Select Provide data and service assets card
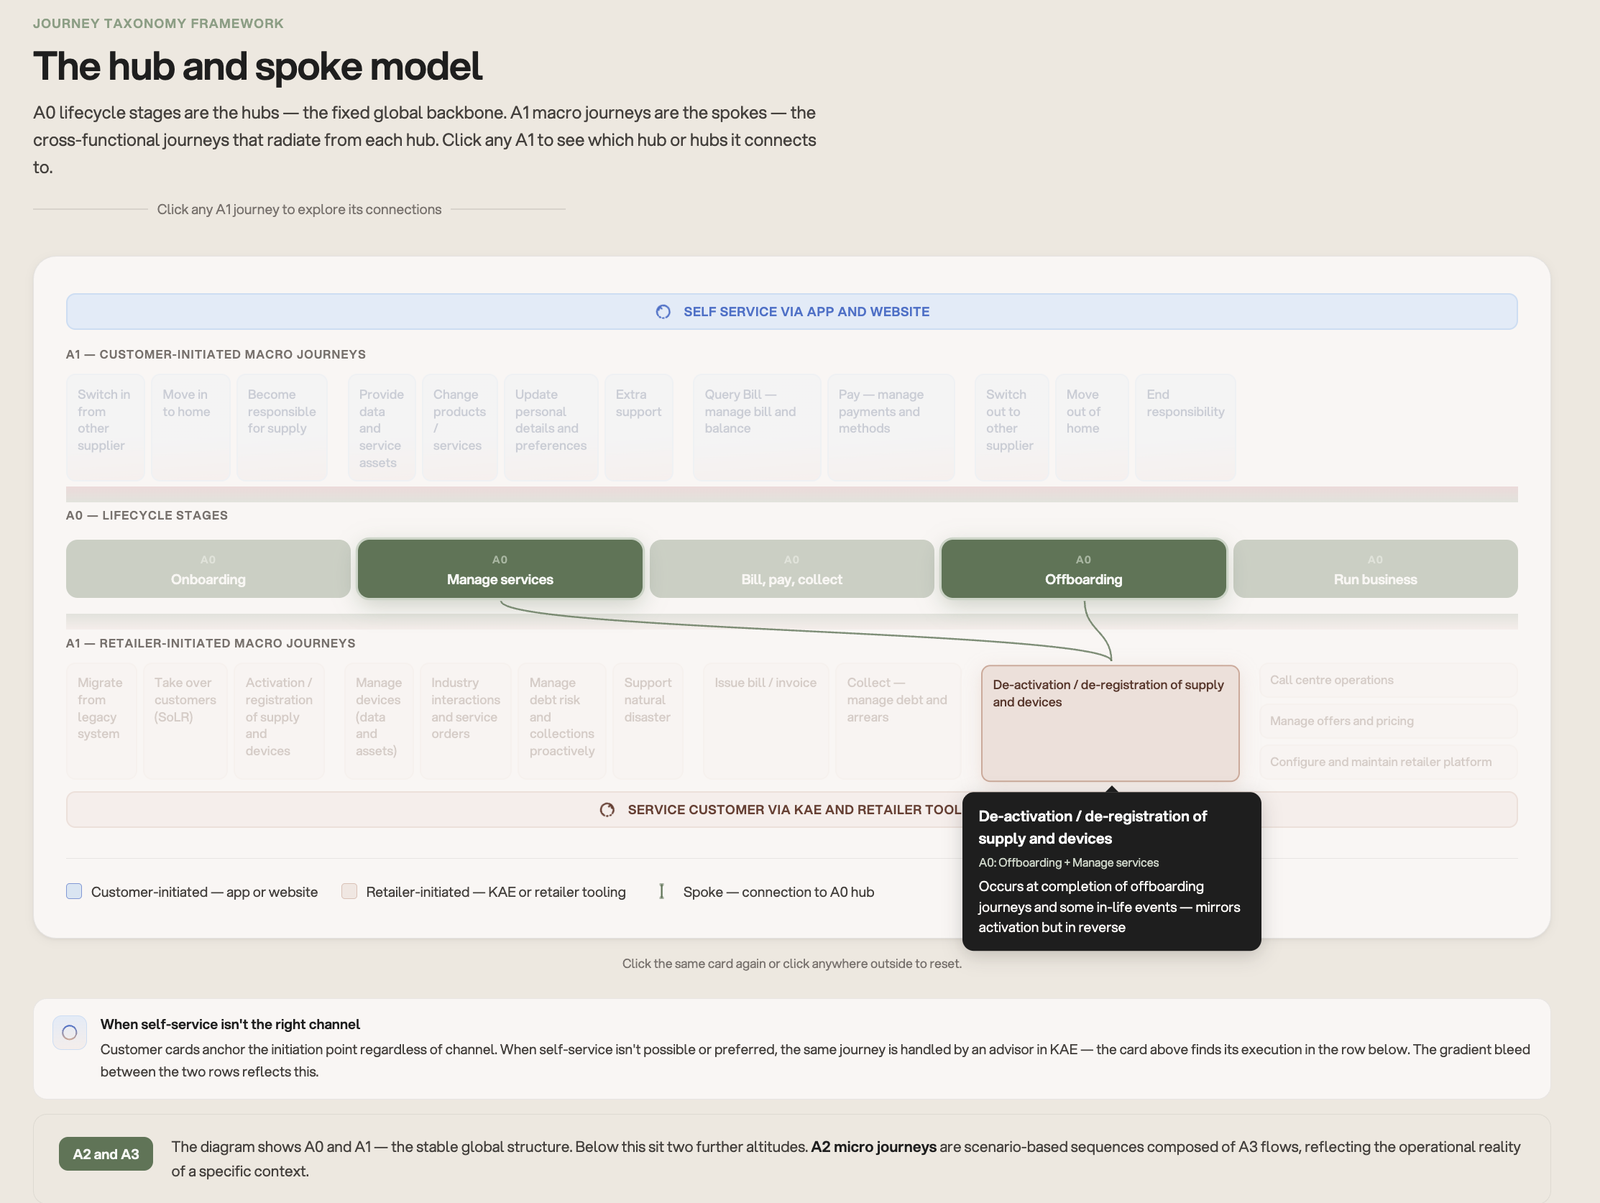1600x1203 pixels. pyautogui.click(x=381, y=428)
